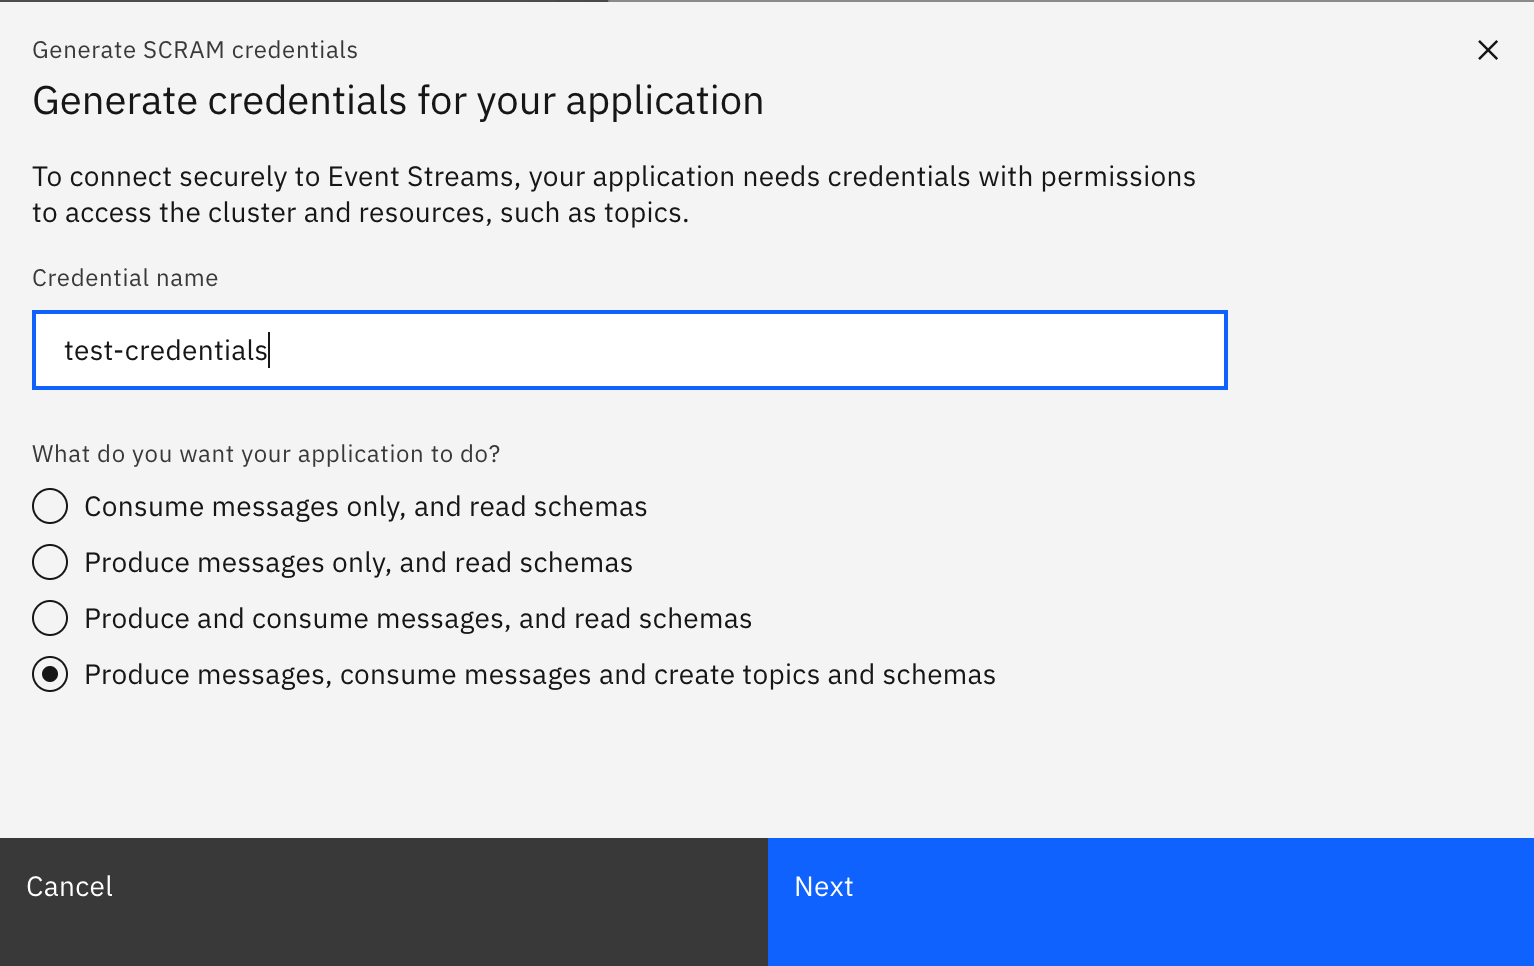Image resolution: width=1534 pixels, height=966 pixels.
Task: Click the 'Generate credentials for your application' heading
Action: [x=398, y=101]
